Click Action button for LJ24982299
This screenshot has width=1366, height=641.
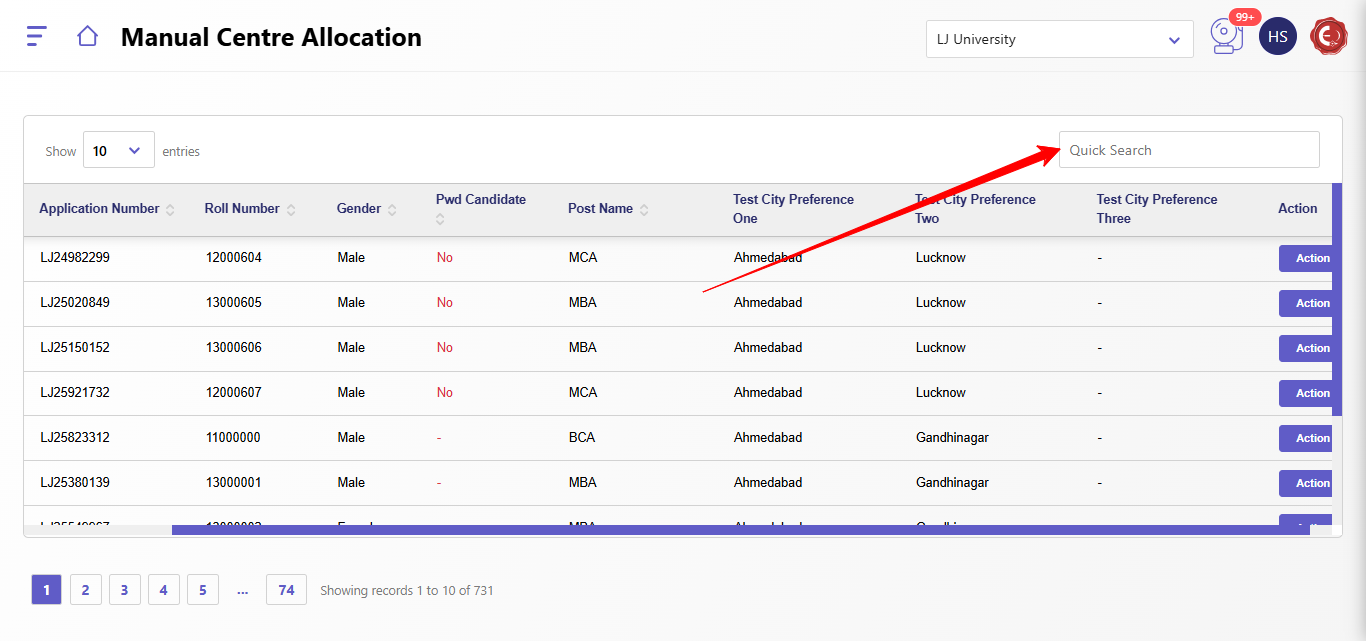(1306, 258)
